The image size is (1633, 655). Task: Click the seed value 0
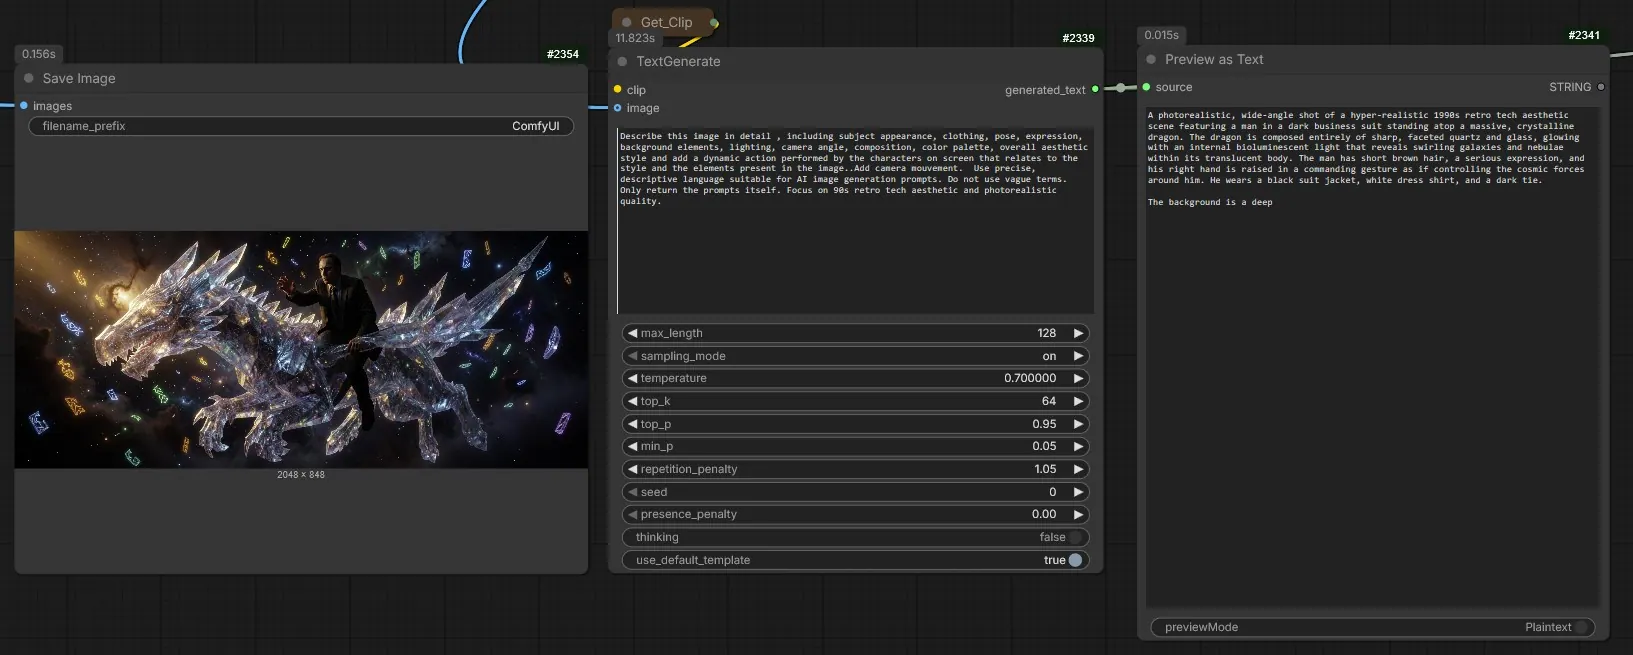[x=1053, y=492]
